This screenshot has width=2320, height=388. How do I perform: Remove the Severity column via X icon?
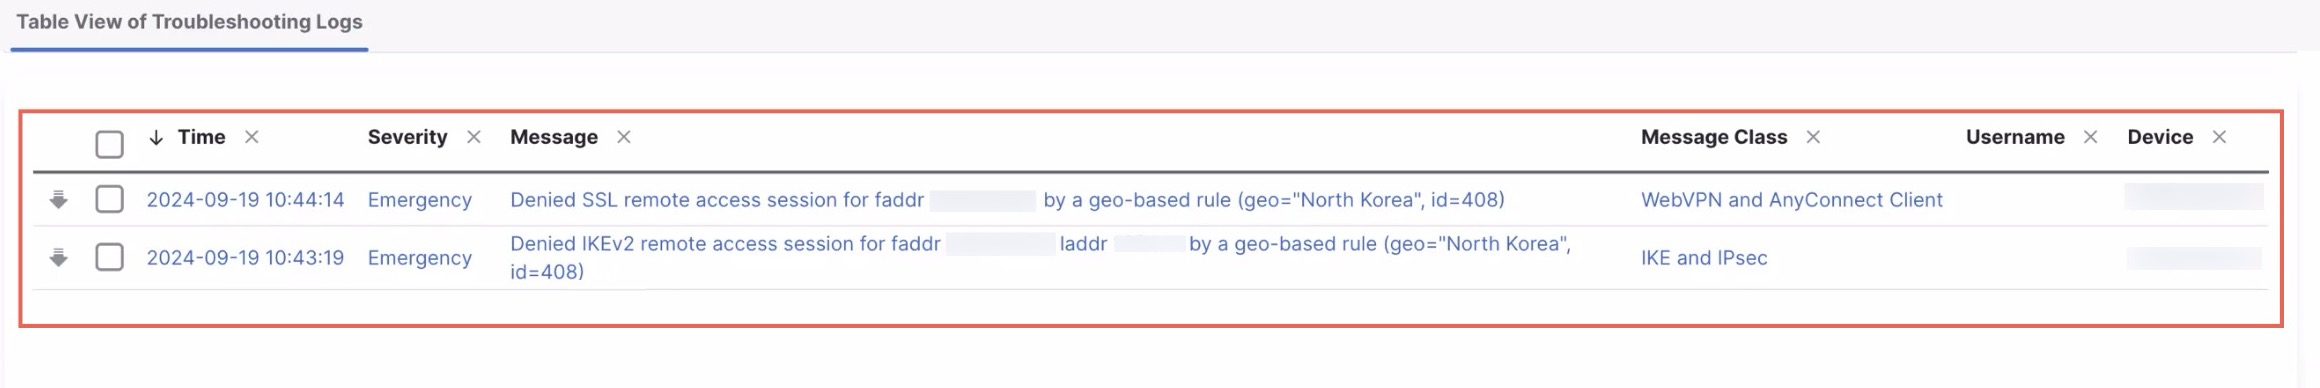coord(474,137)
